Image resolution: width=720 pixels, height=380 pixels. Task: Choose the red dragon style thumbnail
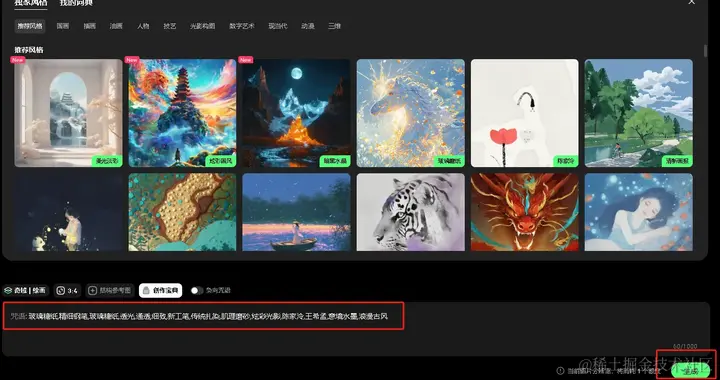click(525, 212)
